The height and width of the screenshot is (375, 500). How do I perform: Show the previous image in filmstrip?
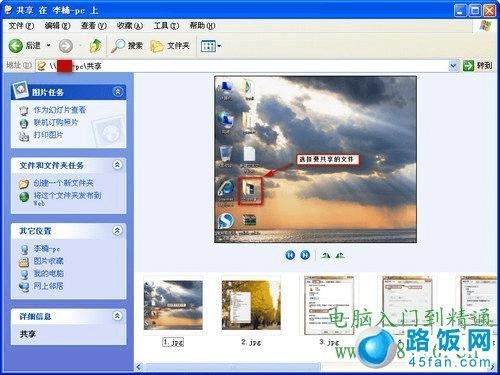point(290,255)
